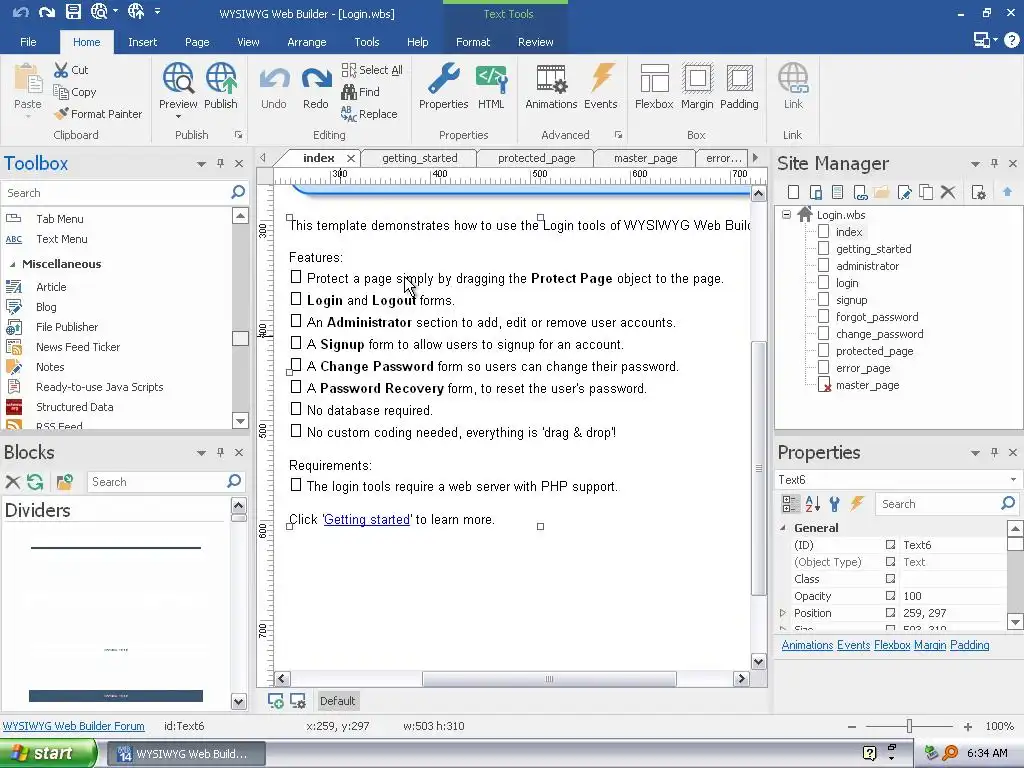This screenshot has height=768, width=1024.
Task: Click the Help question mark icon
Action: tap(1012, 40)
